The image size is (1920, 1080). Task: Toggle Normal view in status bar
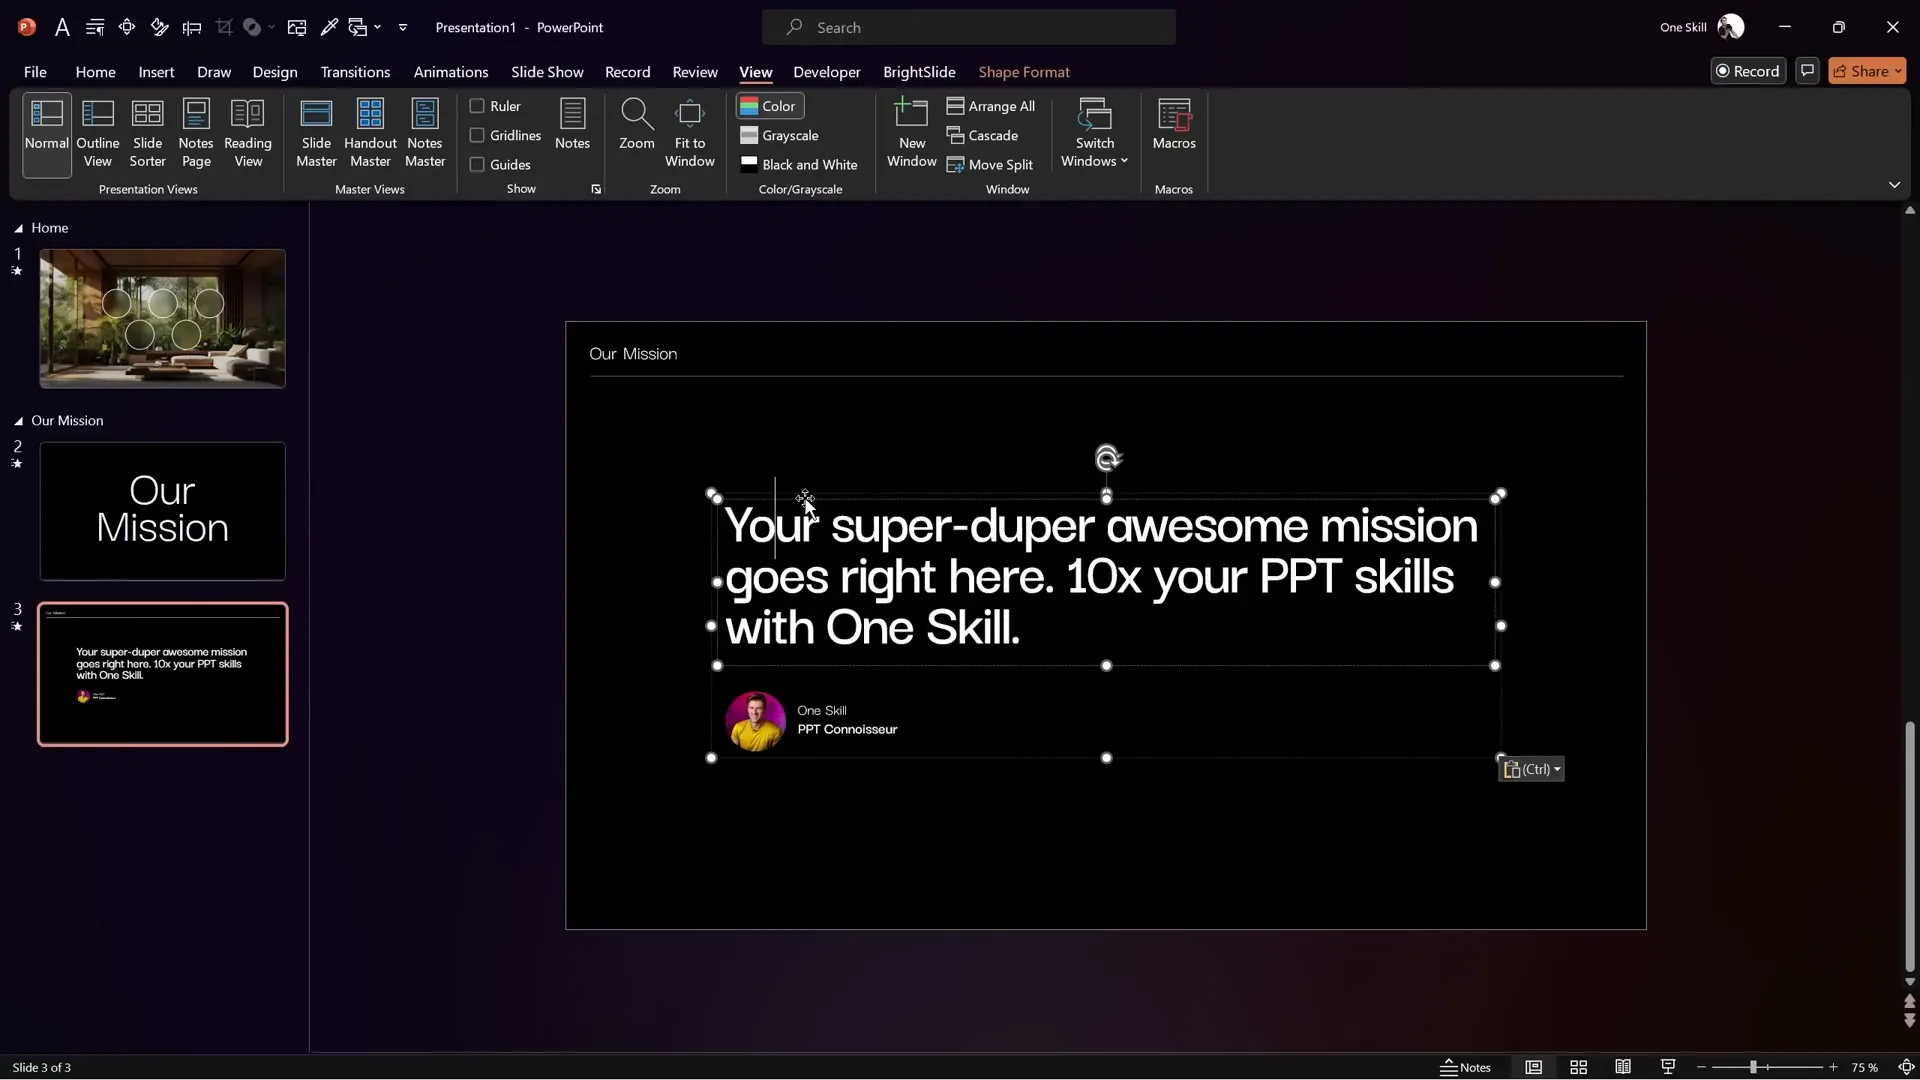pos(1533,1067)
